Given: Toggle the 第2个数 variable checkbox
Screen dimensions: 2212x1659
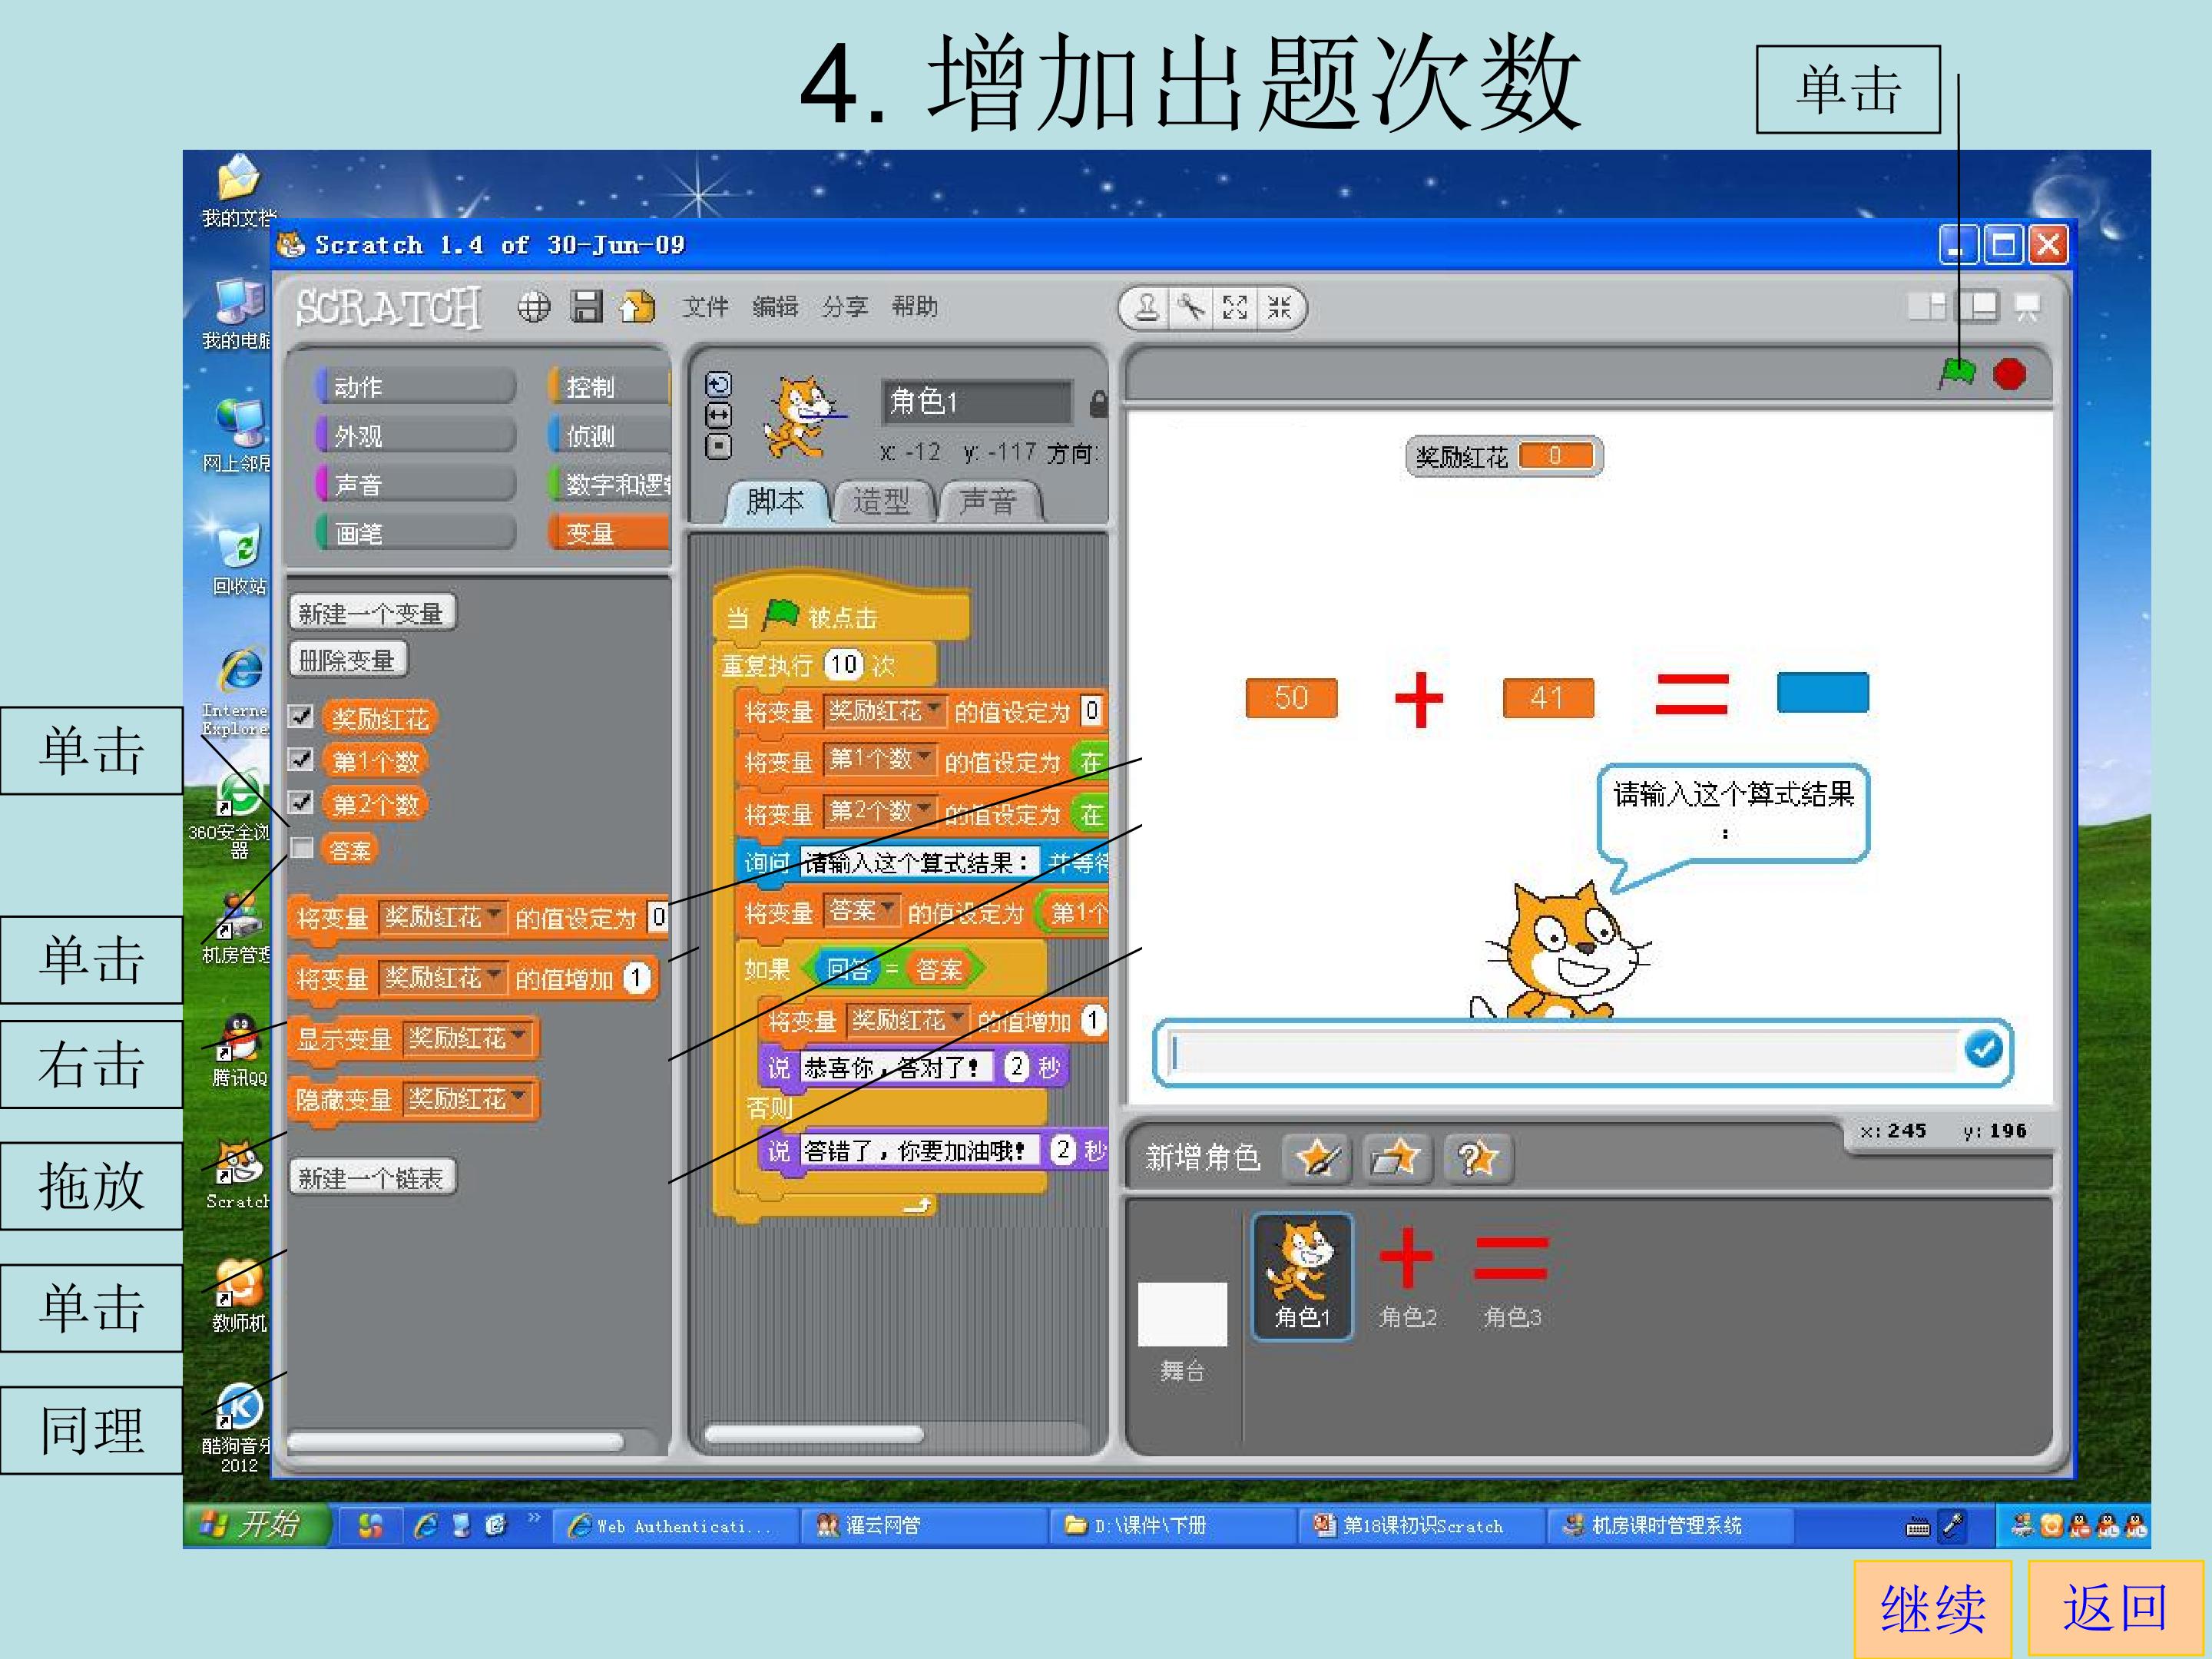Looking at the screenshot, I should point(301,803).
